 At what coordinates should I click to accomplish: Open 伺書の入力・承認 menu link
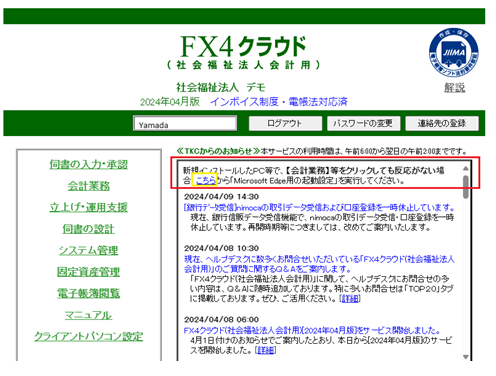(89, 164)
